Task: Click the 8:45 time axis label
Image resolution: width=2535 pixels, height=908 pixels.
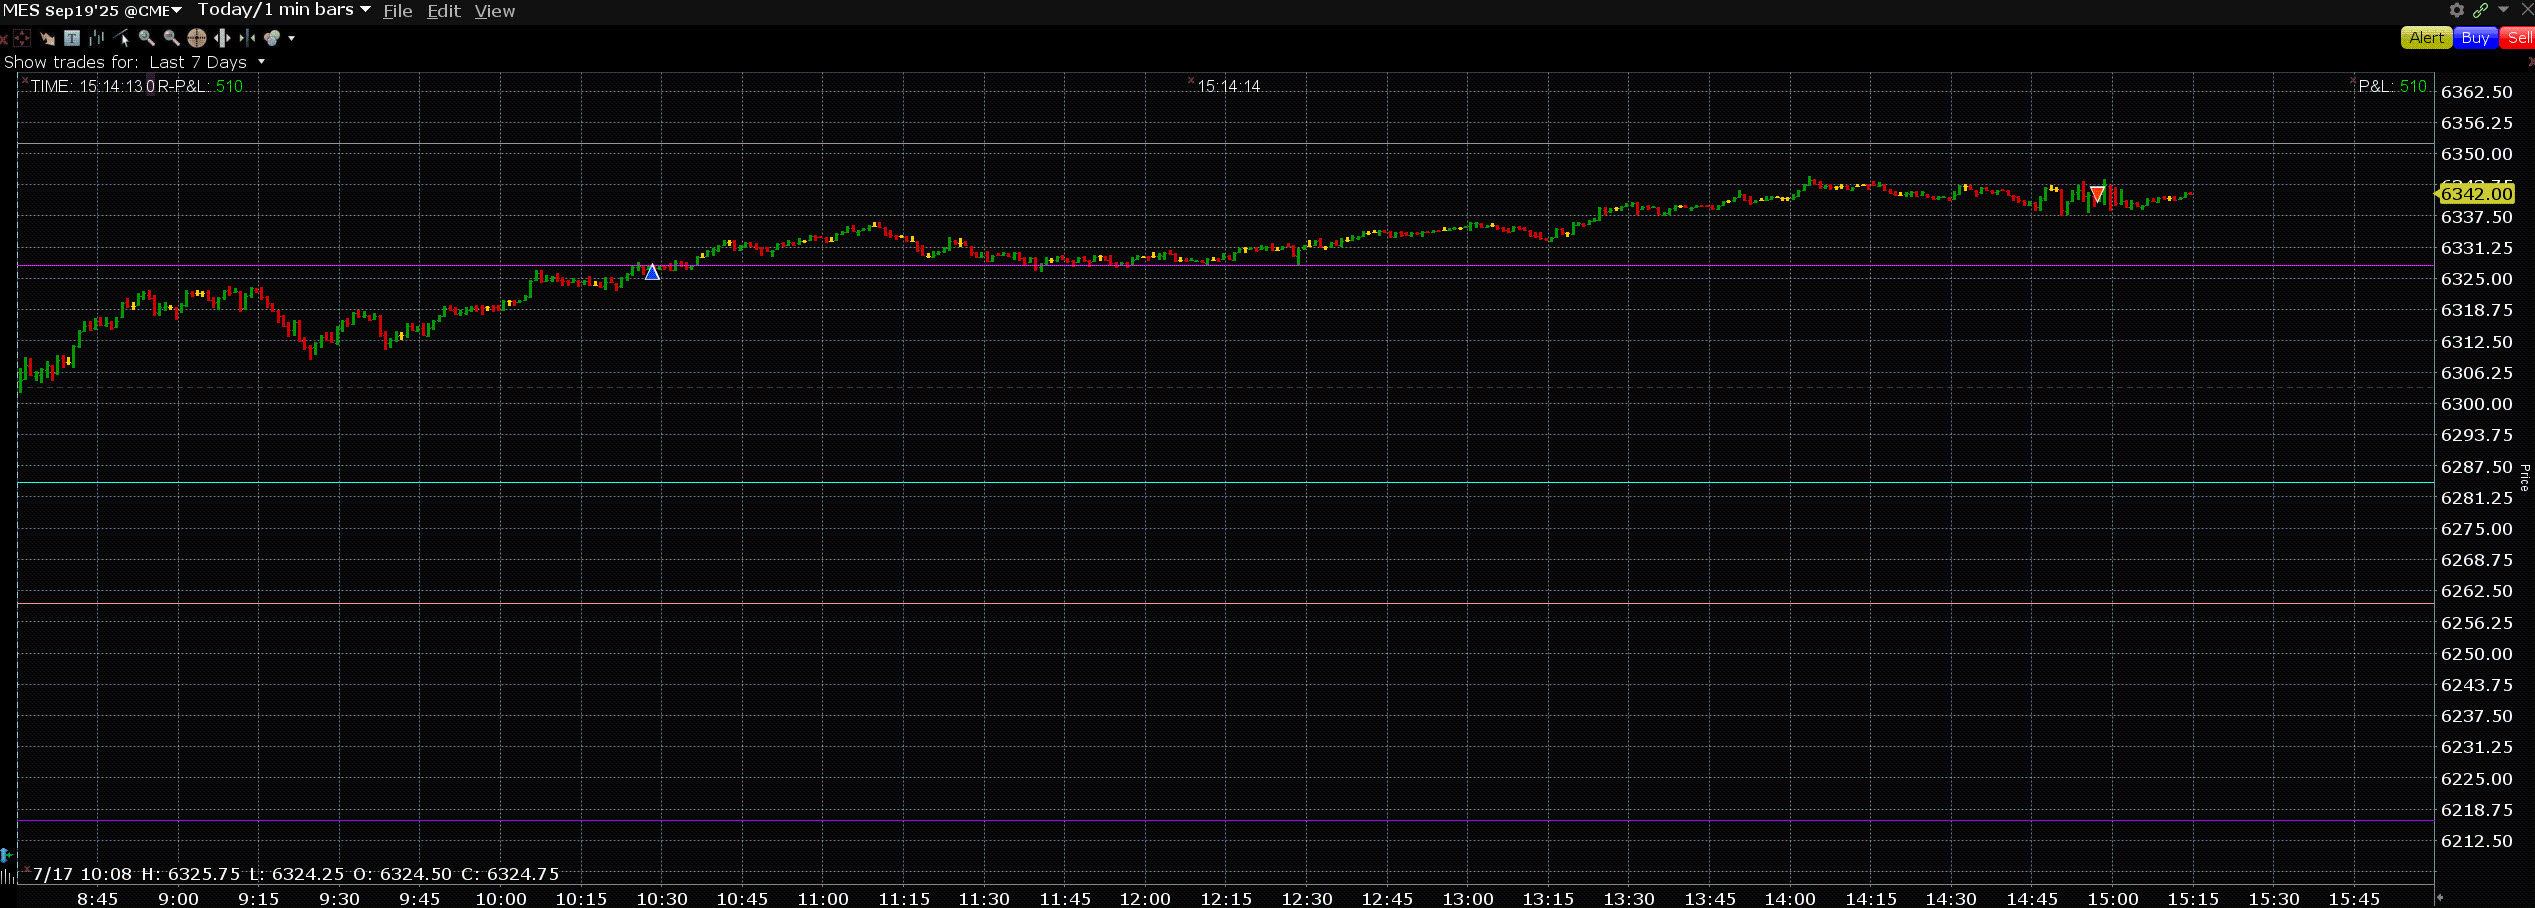Action: pos(97,898)
